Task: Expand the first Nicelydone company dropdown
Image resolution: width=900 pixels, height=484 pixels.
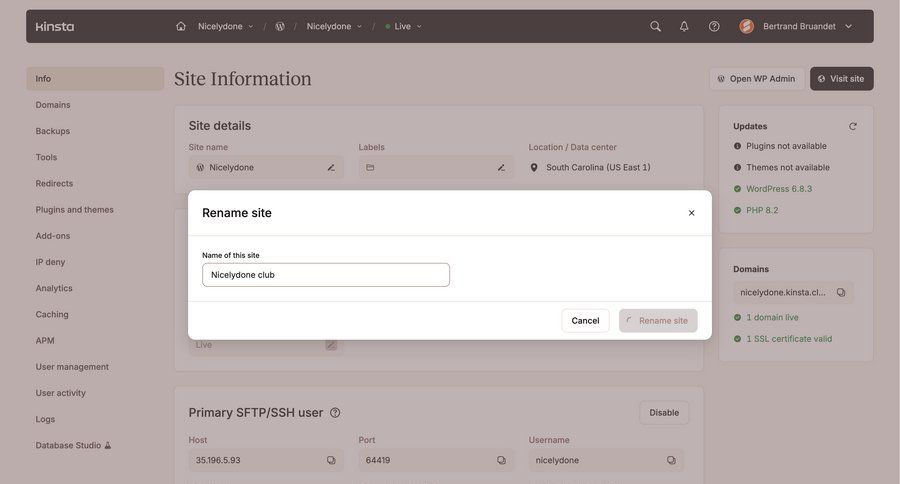Action: 226,26
